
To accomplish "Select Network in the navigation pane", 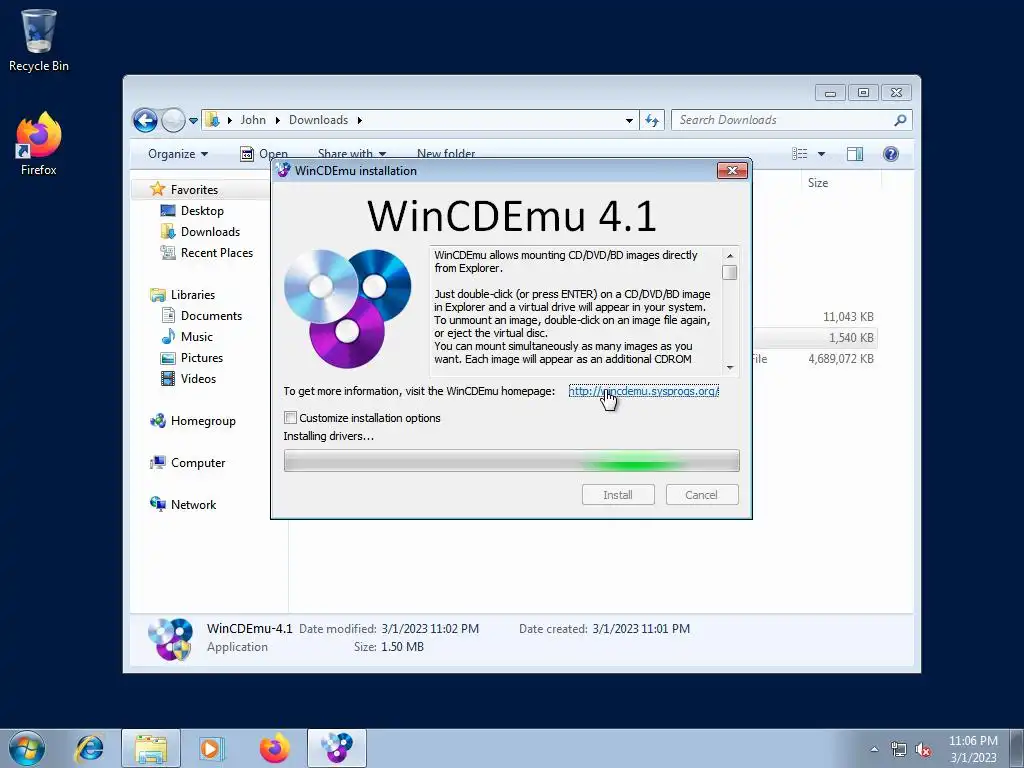I will coord(193,505).
